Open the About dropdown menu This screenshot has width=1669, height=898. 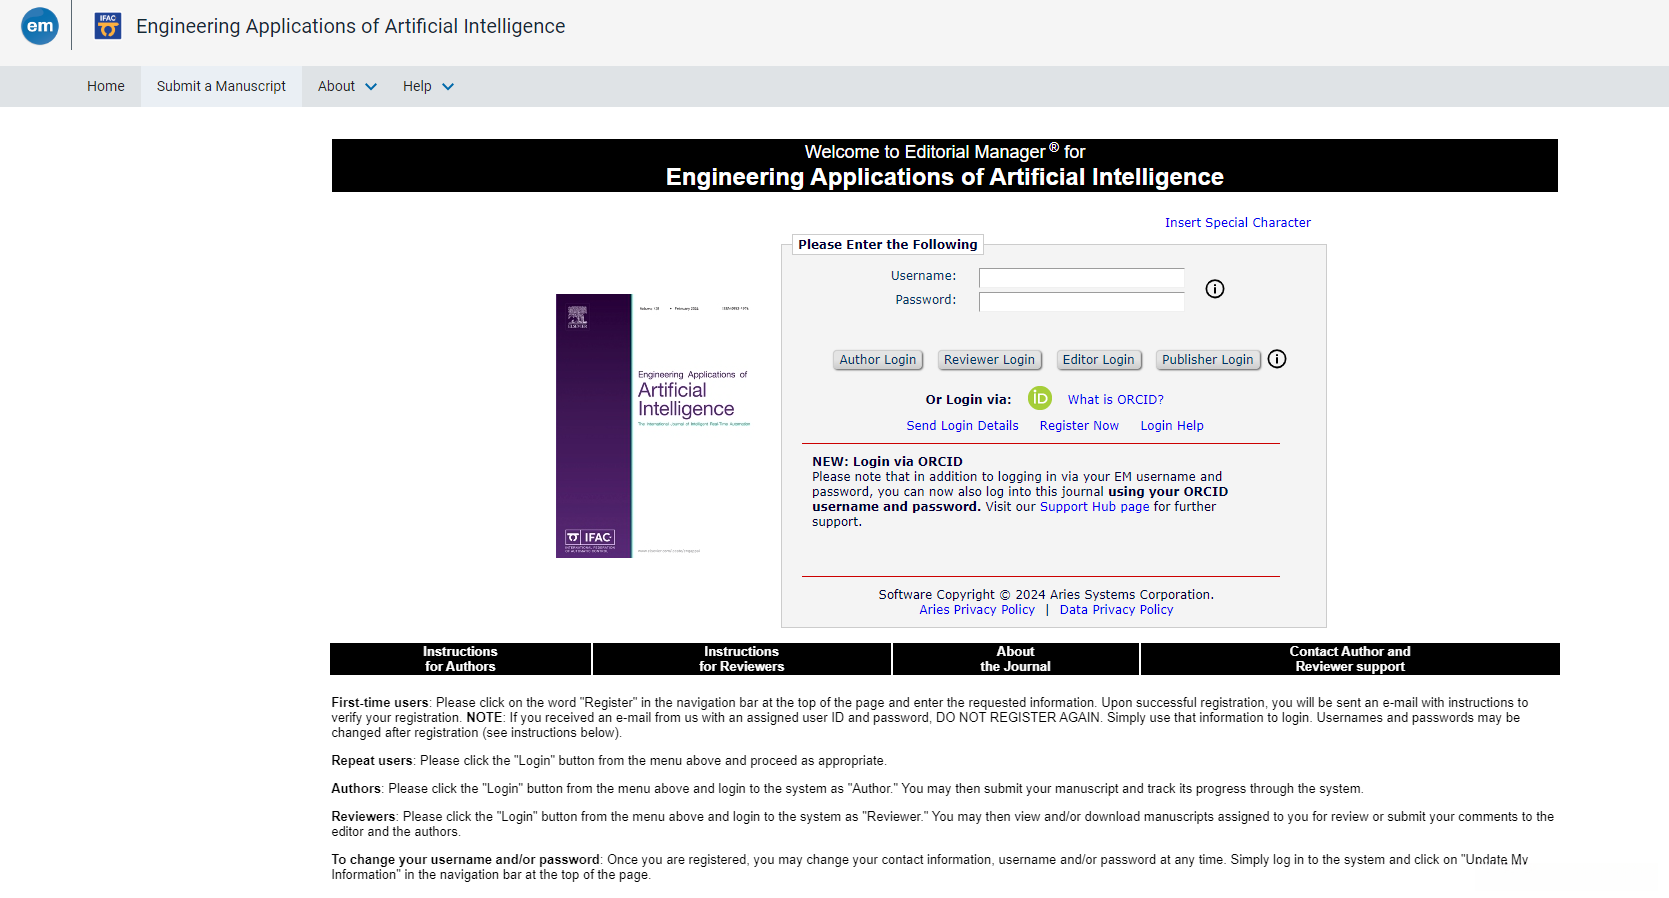(x=347, y=86)
